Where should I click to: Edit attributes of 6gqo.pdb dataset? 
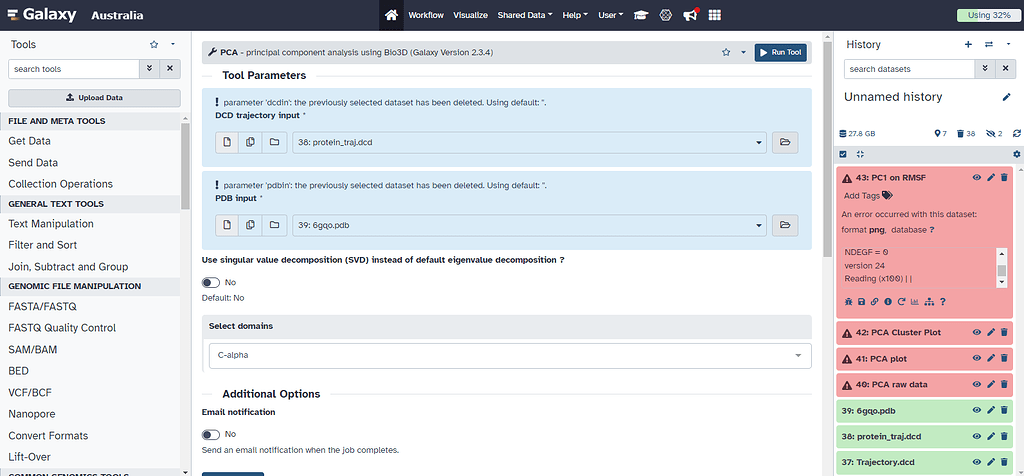click(x=990, y=410)
